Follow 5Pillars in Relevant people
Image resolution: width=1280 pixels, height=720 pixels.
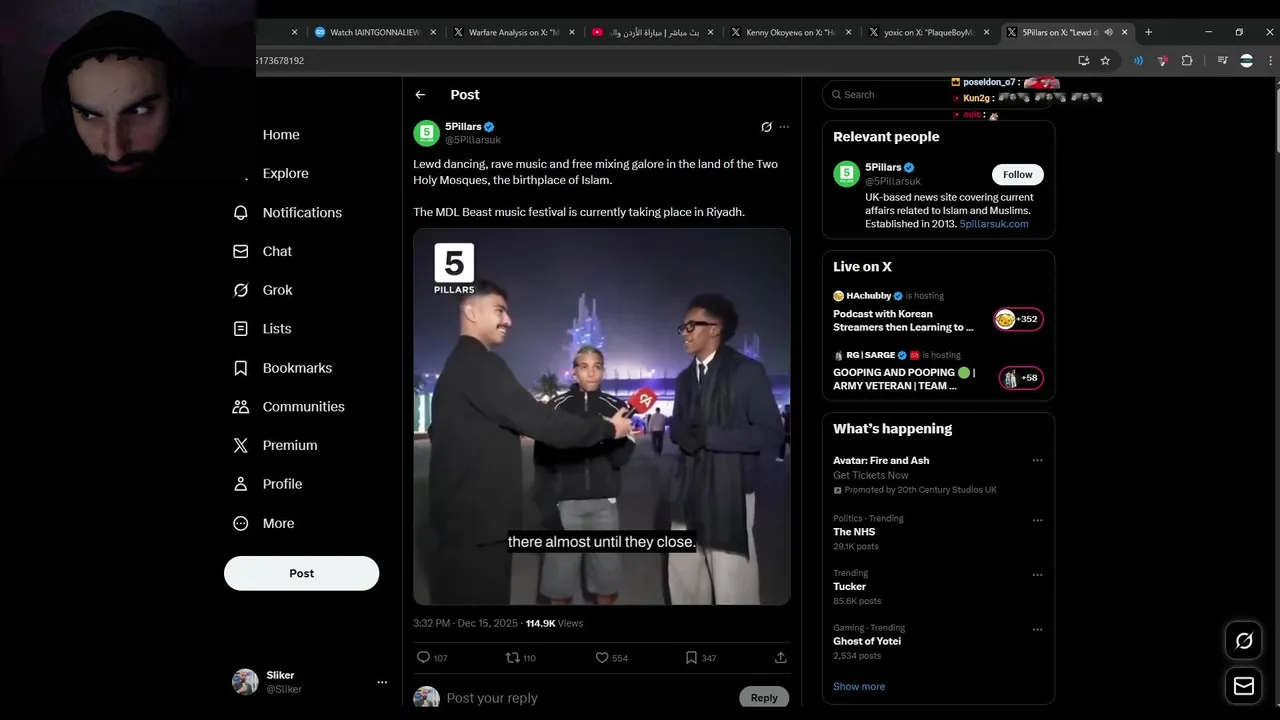[1017, 174]
